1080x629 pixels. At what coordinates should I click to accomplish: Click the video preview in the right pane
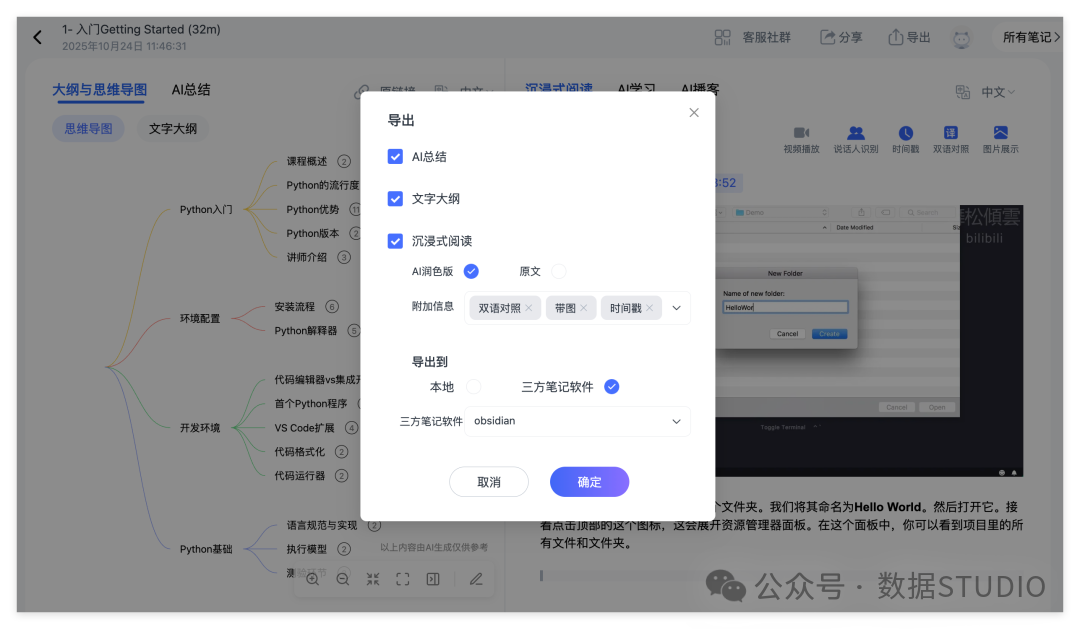pyautogui.click(x=869, y=340)
